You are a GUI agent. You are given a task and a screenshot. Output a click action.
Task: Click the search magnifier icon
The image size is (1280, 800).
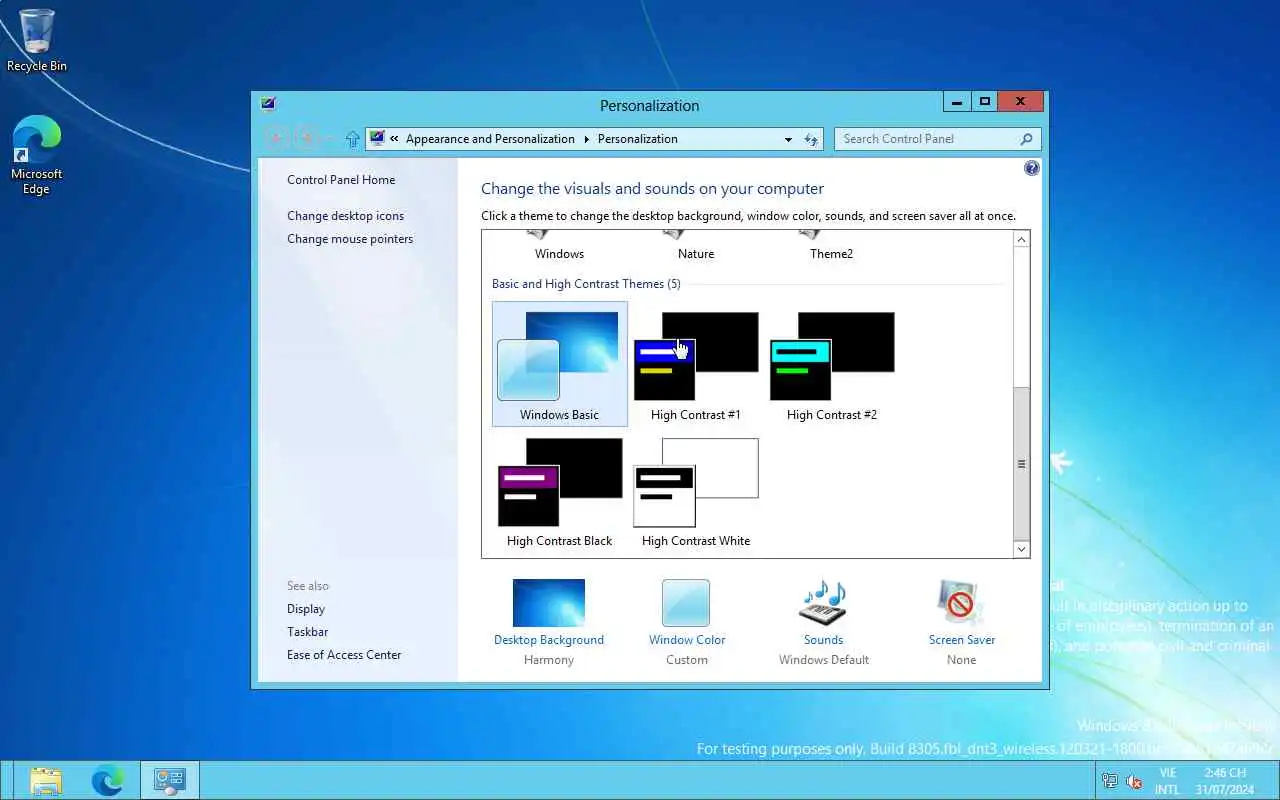(1026, 139)
